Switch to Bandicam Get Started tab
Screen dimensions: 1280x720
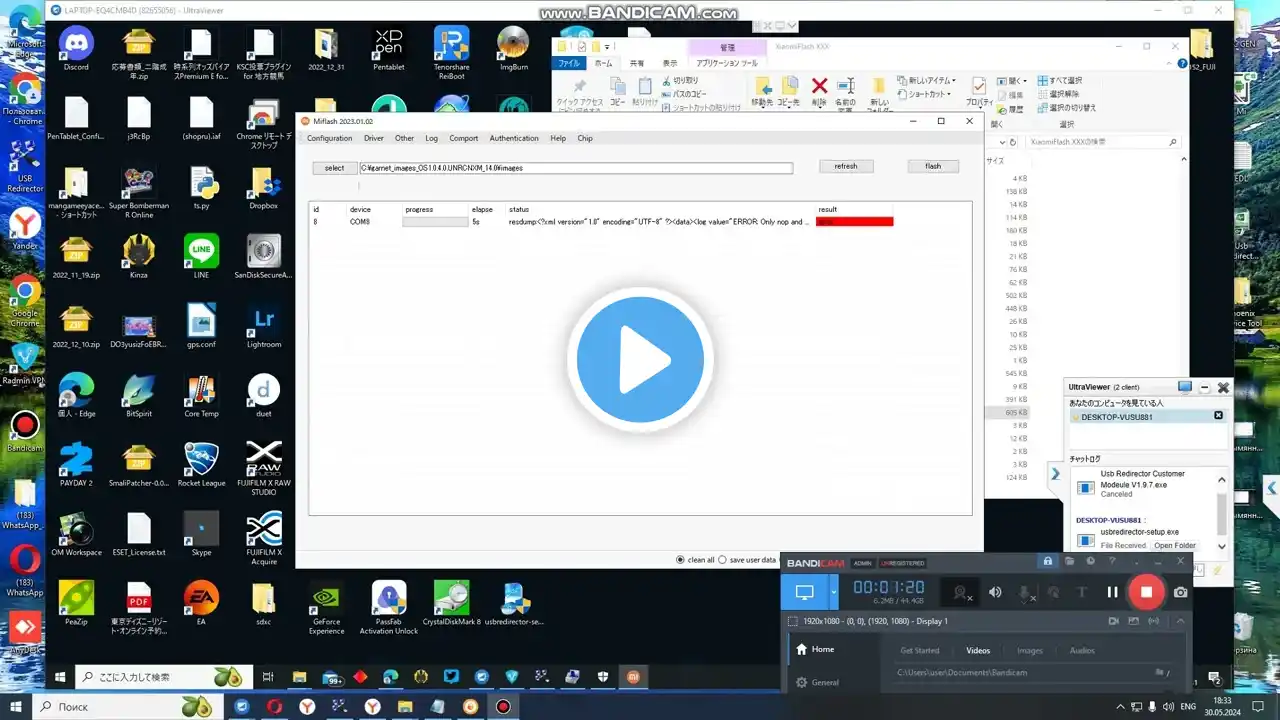(919, 650)
